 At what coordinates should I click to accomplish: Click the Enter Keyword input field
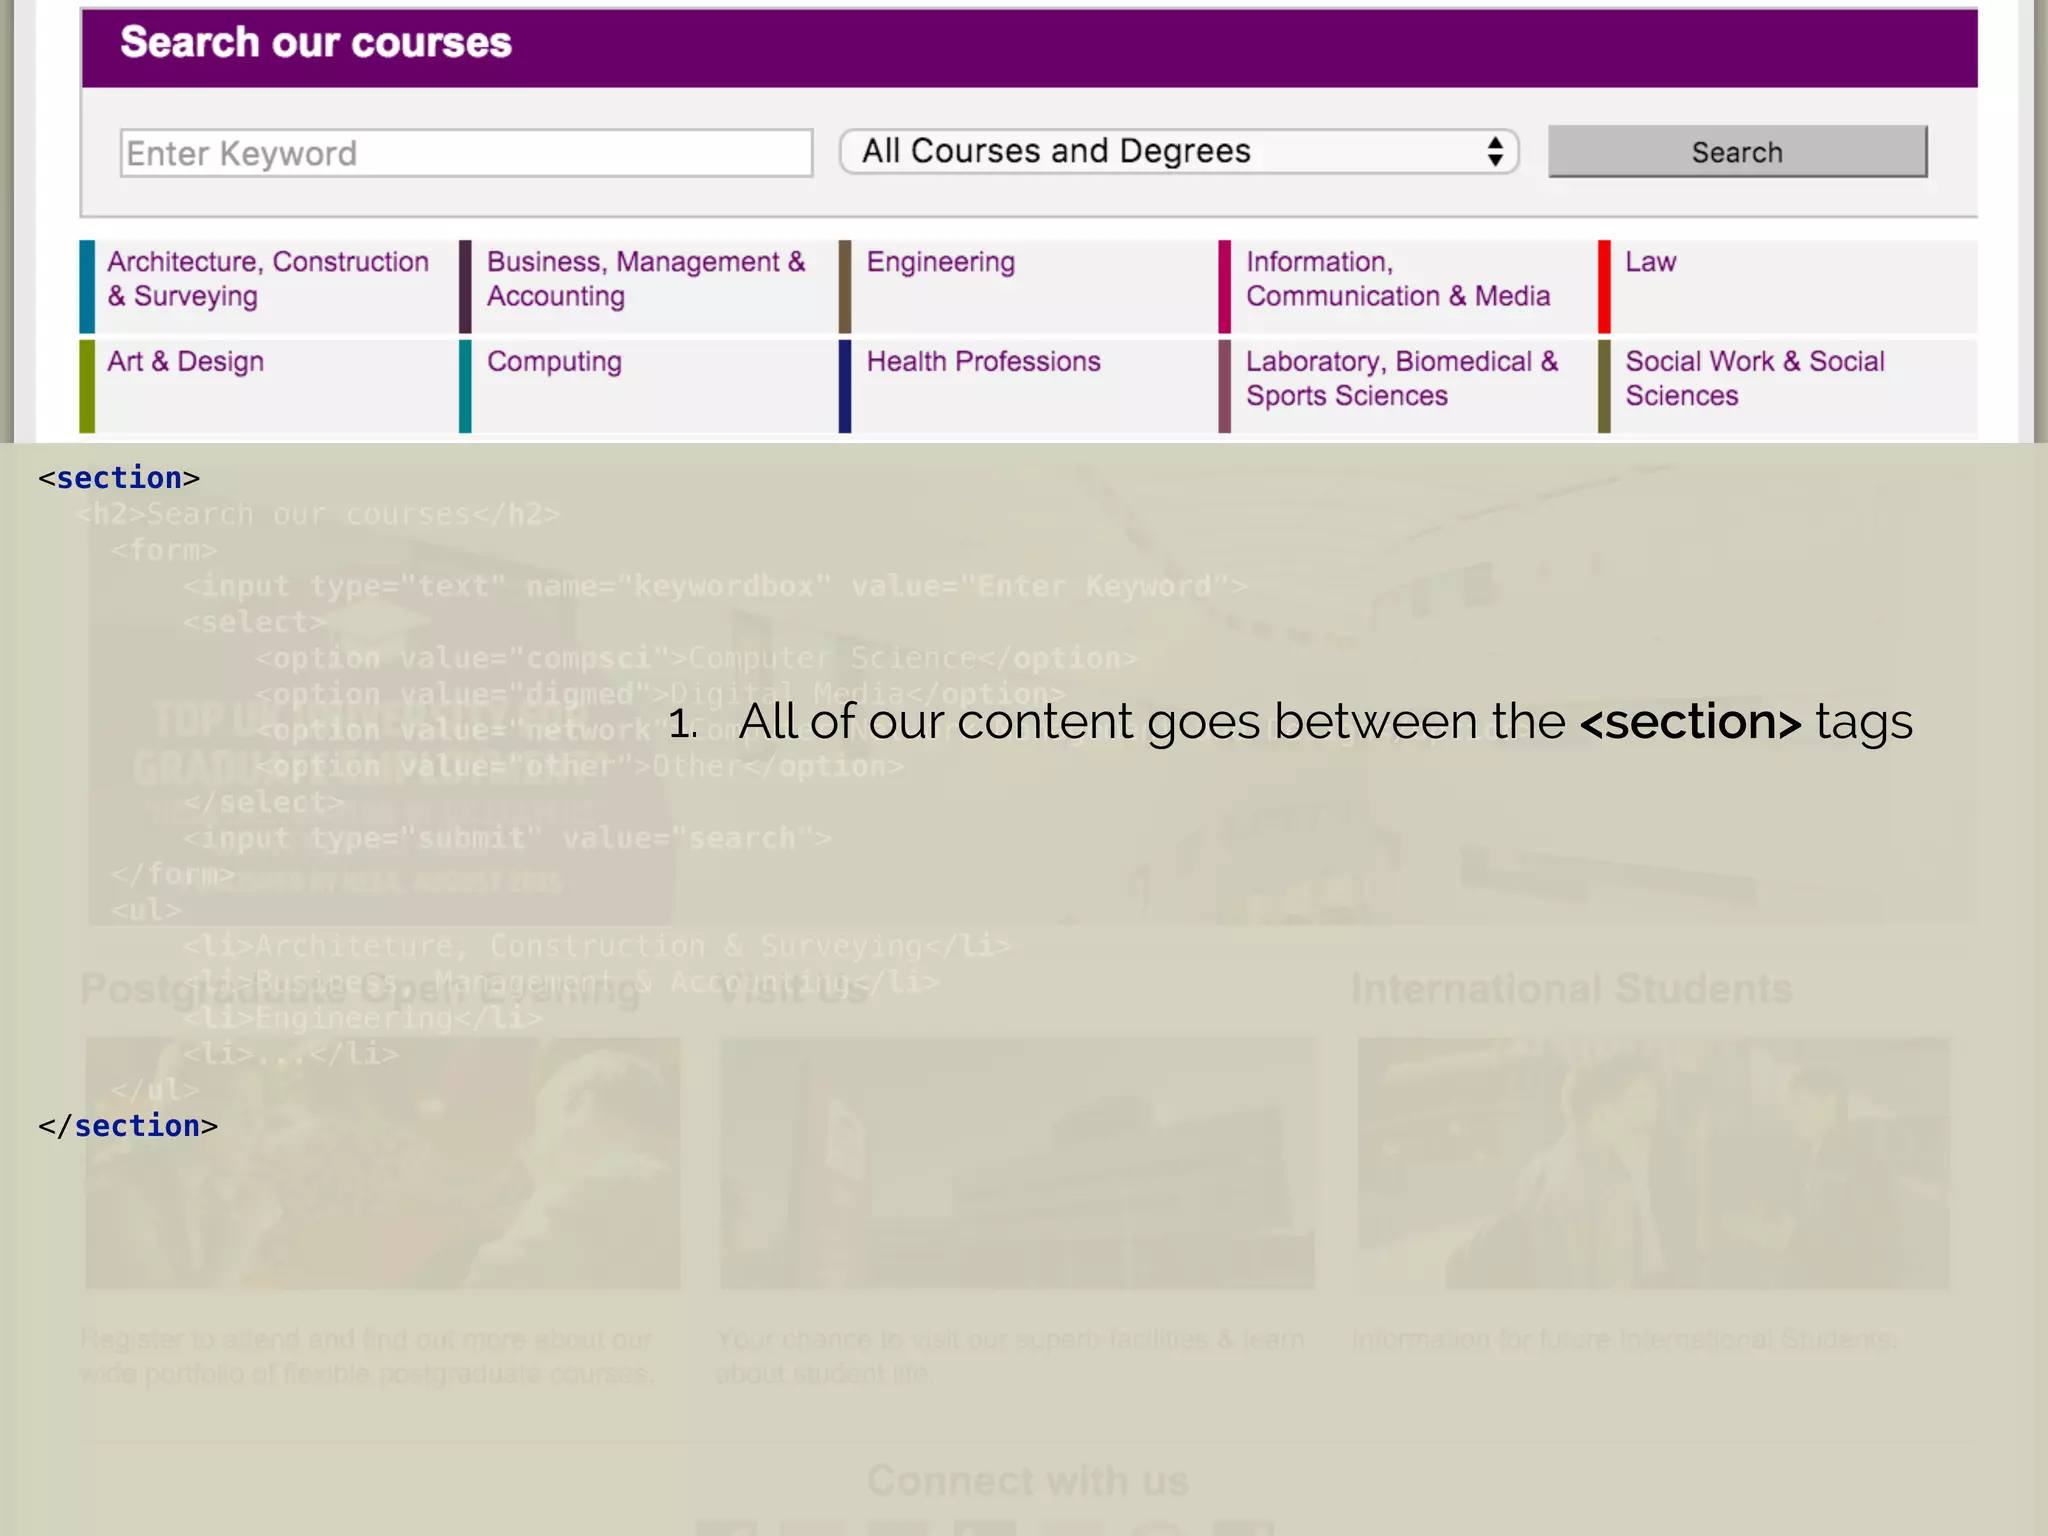click(465, 153)
